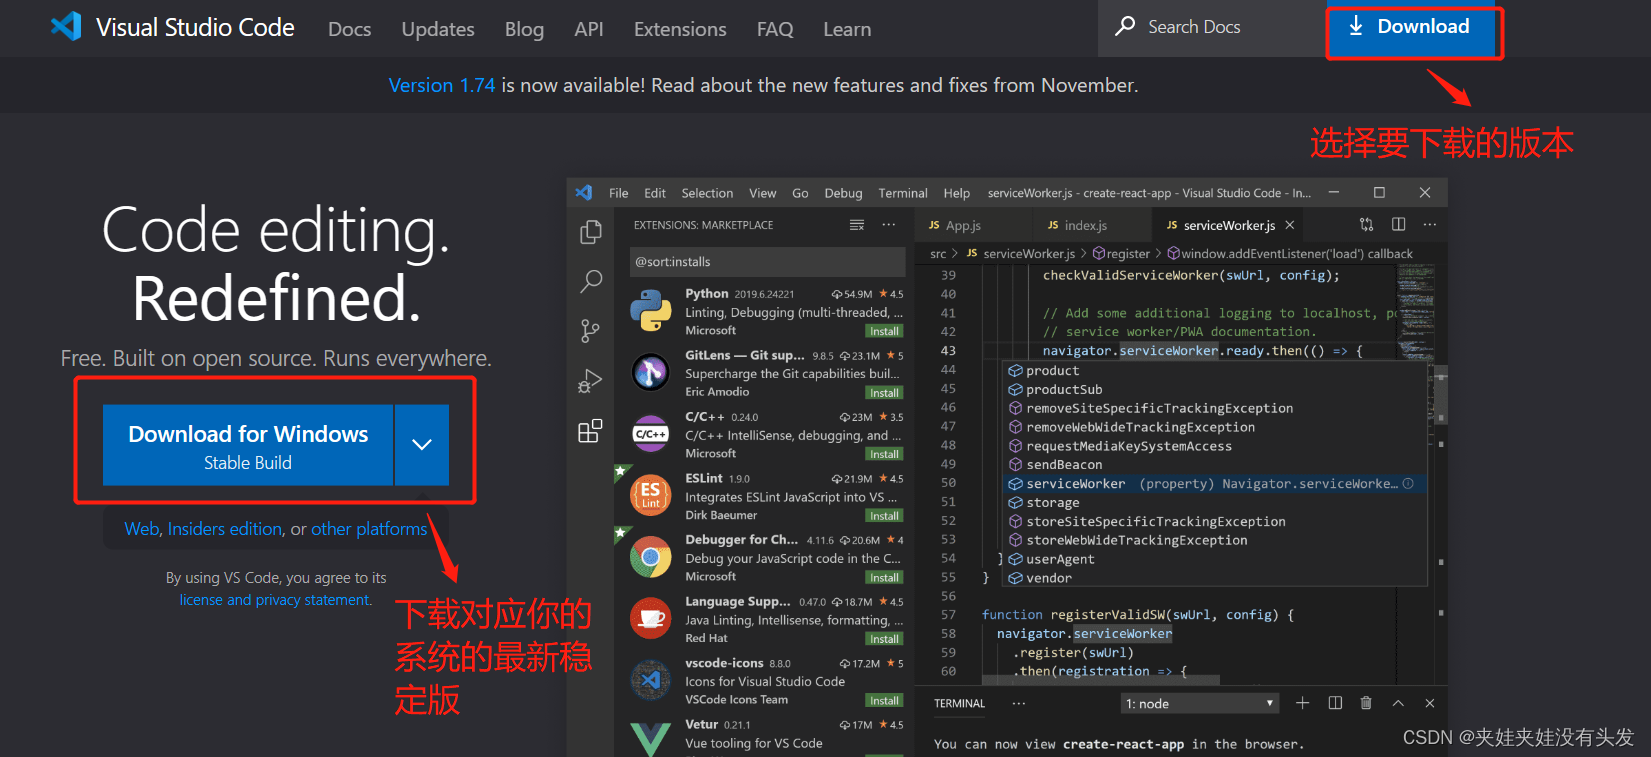Click the open changes icon in editor toolbar
1651x757 pixels.
1367,225
